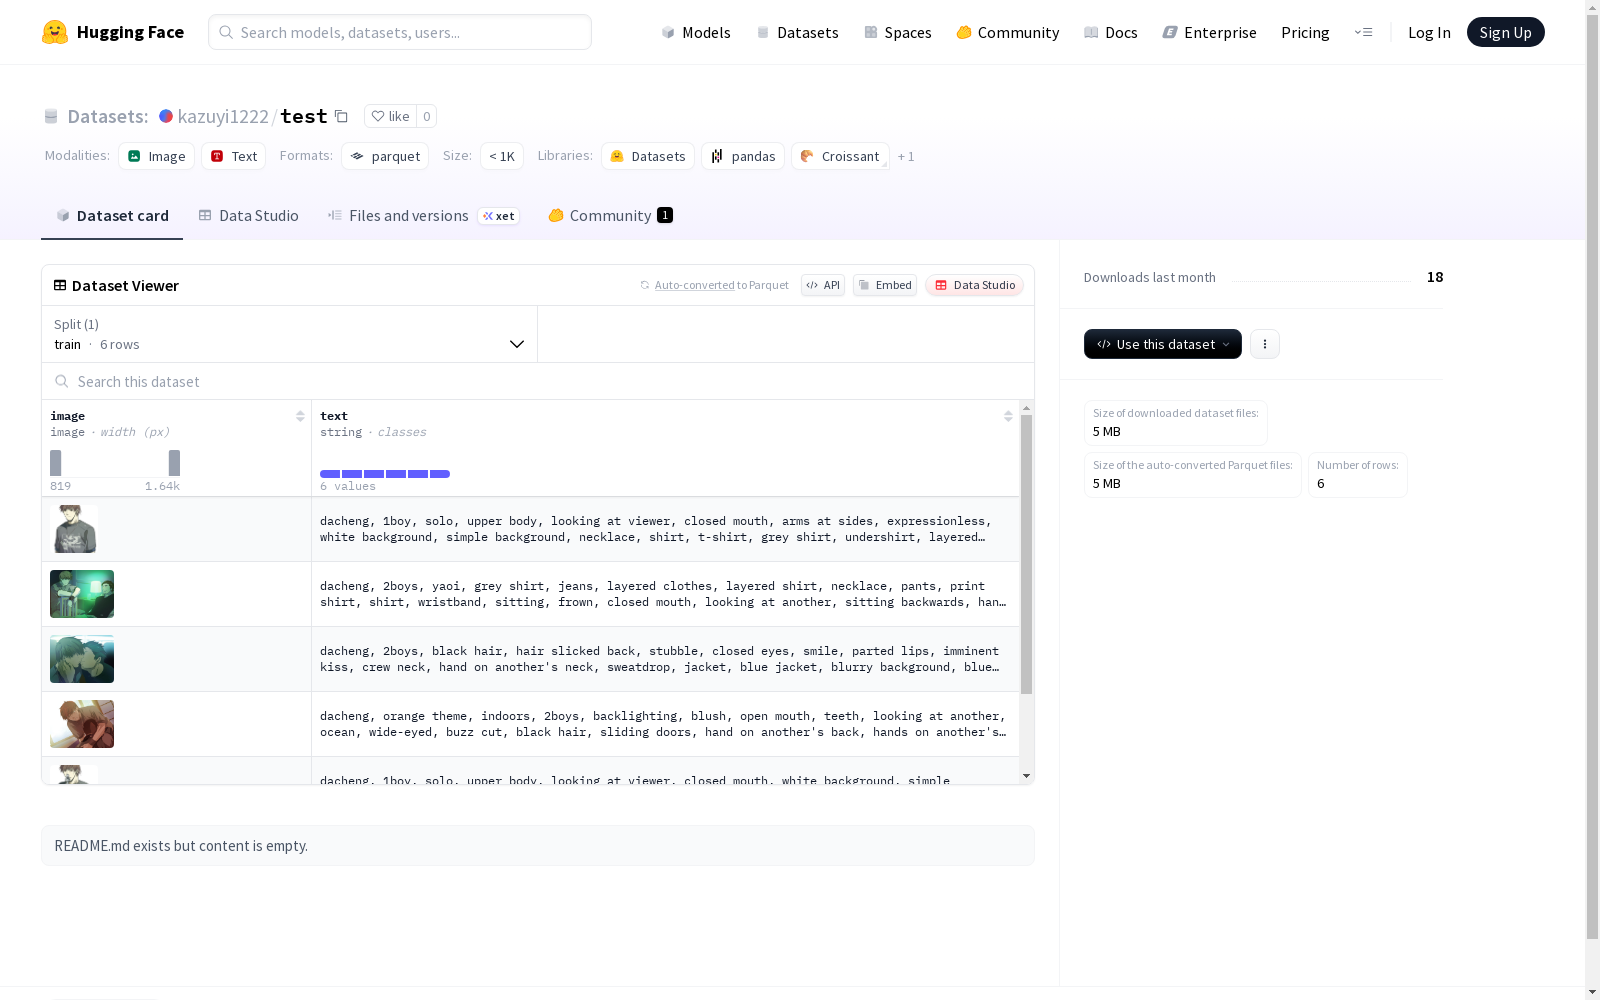The width and height of the screenshot is (1600, 1000).
Task: Select text starting 'dacheng, 2boys, yaoi, grey shirt'
Action: tap(663, 594)
